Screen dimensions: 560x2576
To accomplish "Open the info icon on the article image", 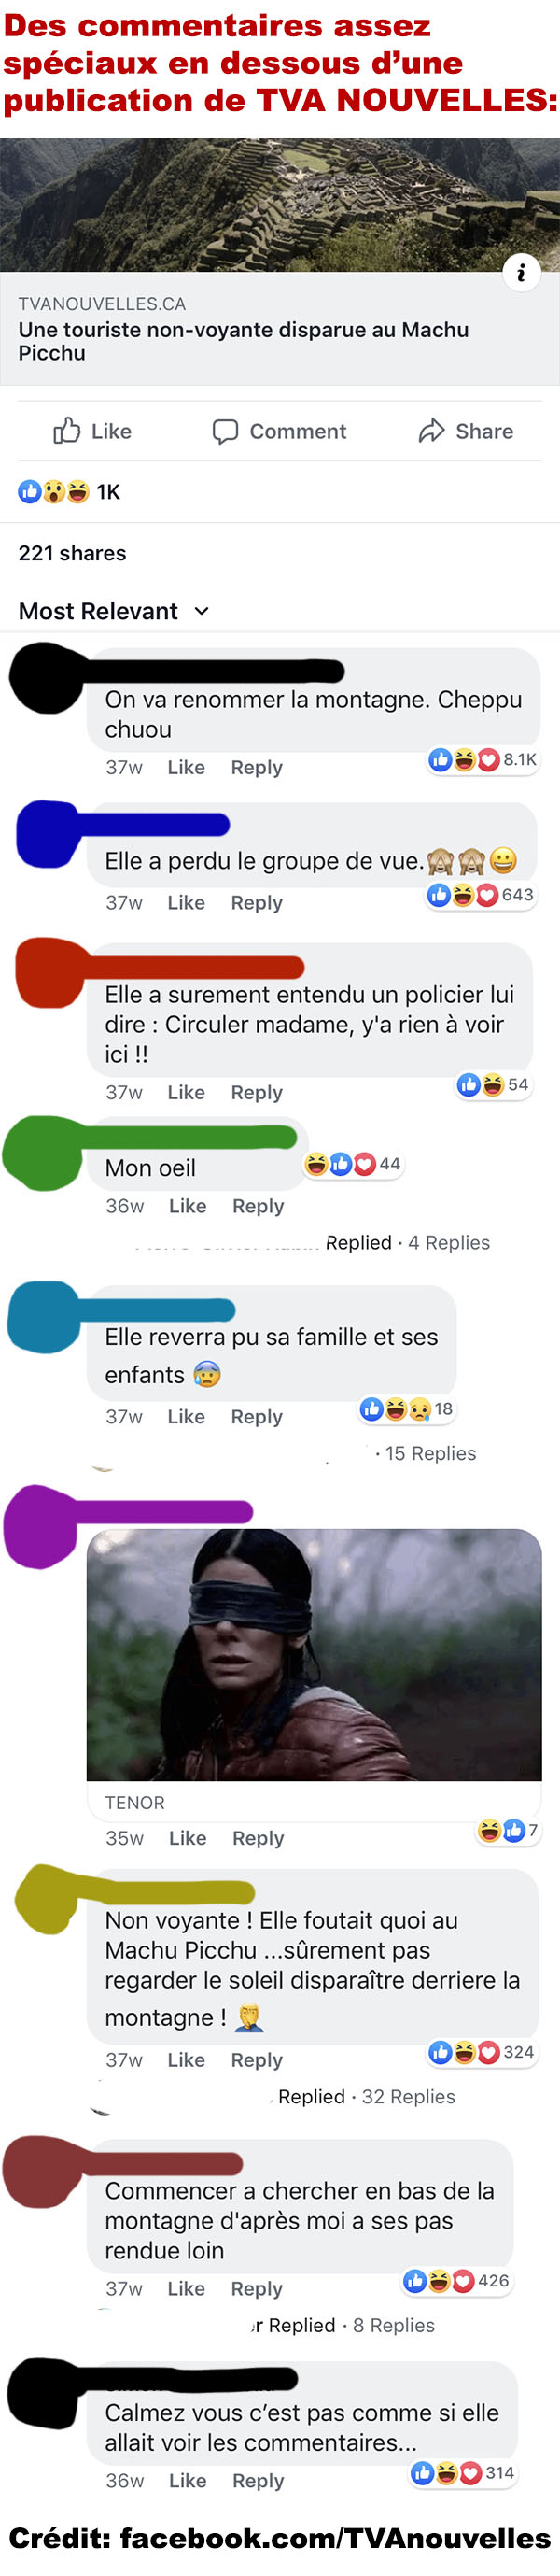I will coord(521,272).
